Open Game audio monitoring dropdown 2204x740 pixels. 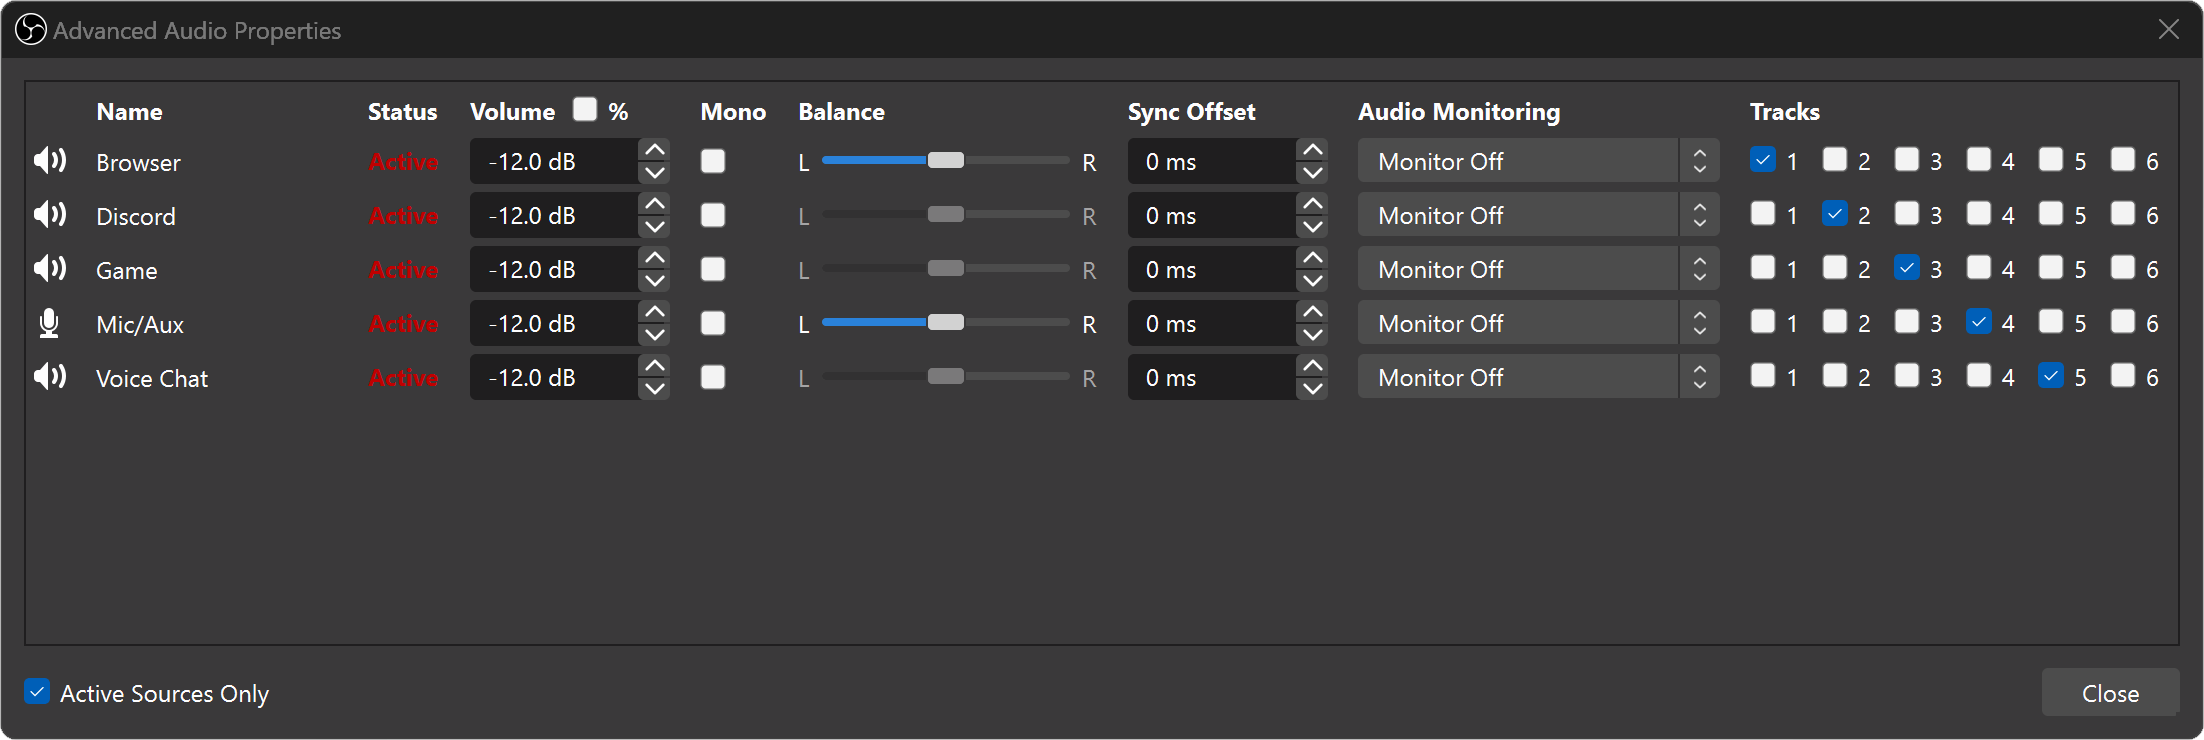1538,269
